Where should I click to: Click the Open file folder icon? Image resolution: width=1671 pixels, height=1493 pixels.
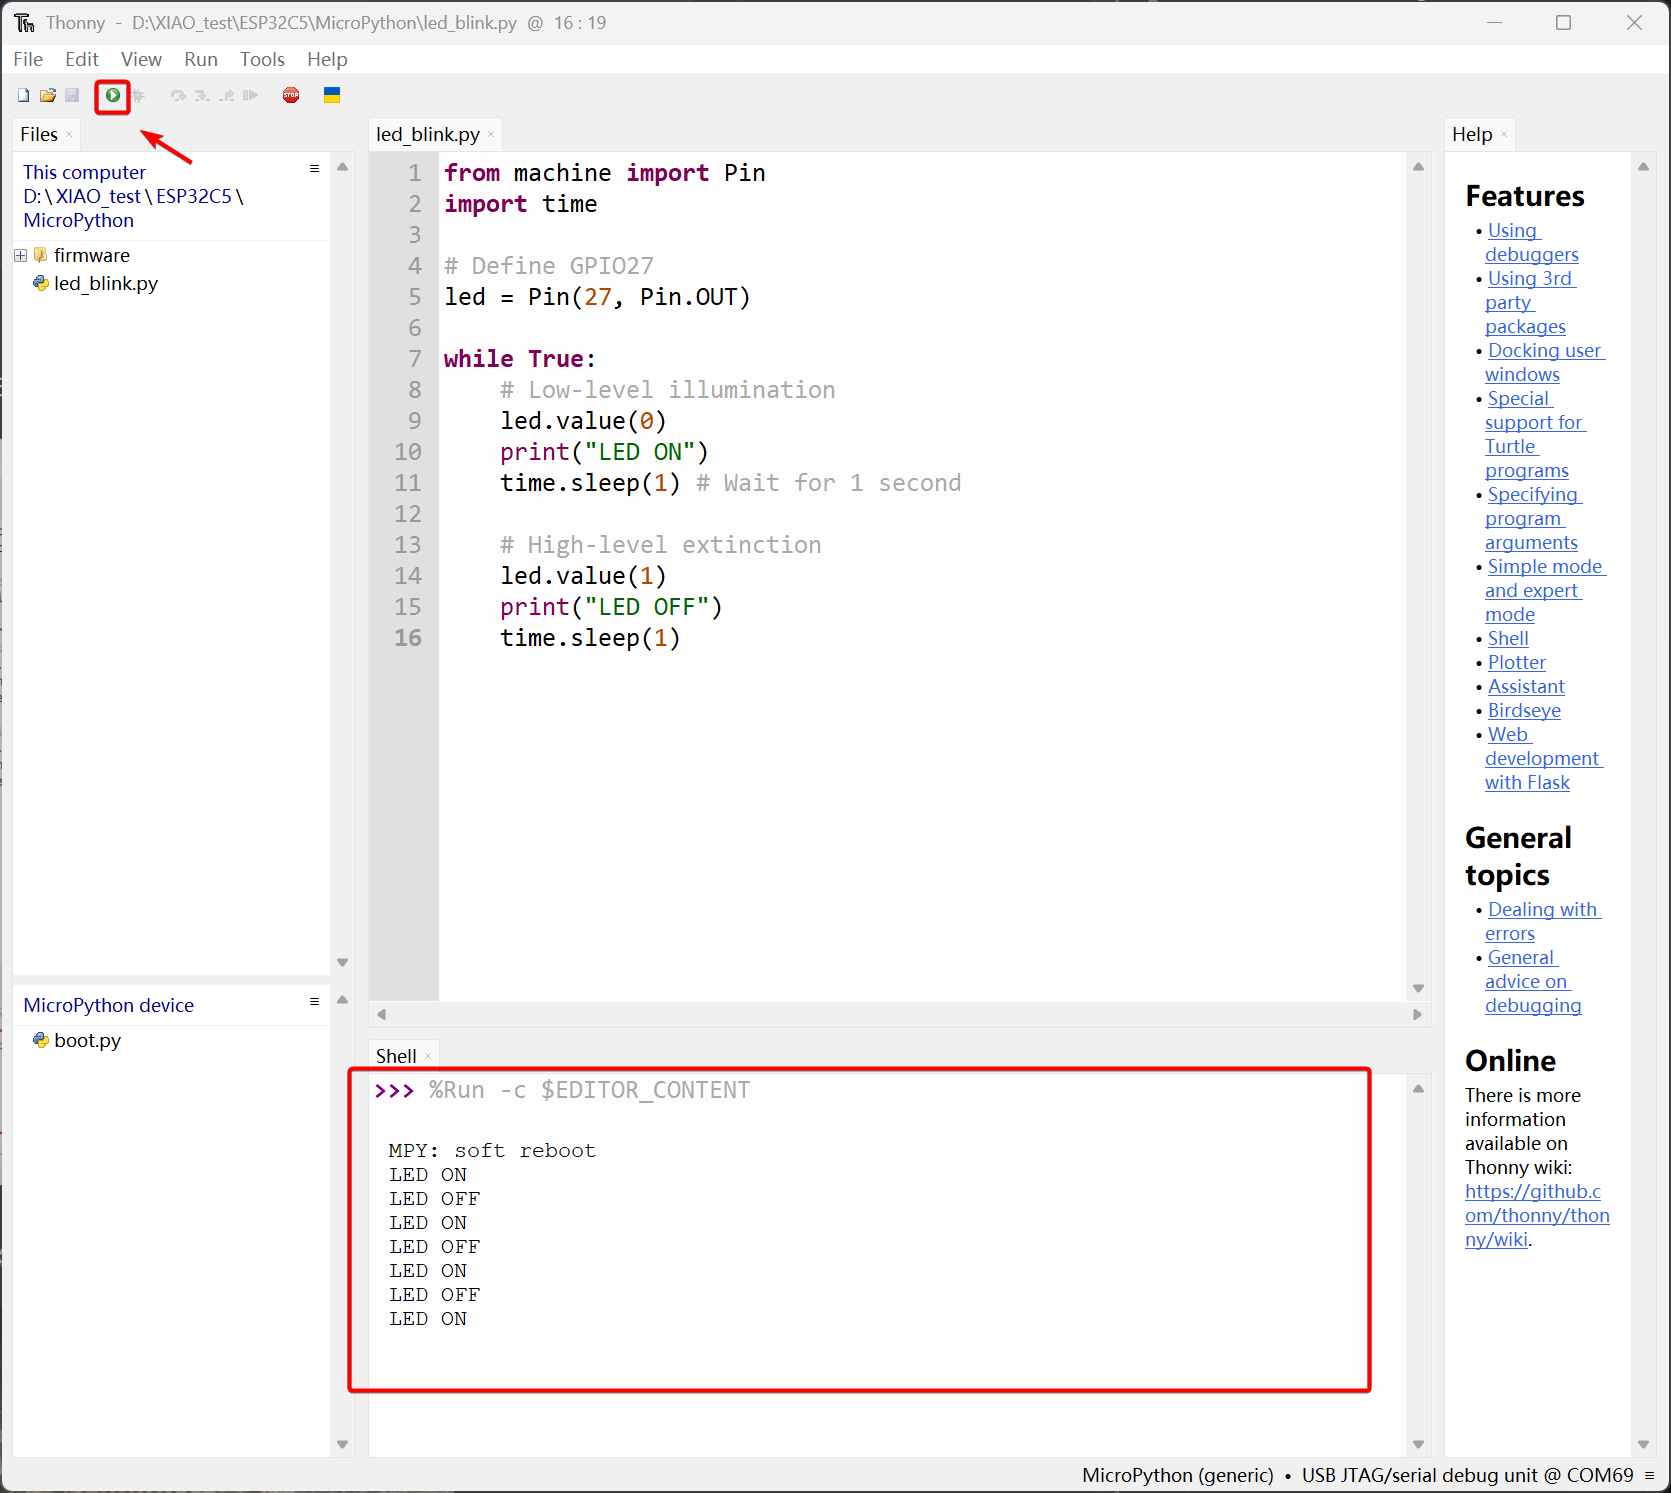pos(48,95)
